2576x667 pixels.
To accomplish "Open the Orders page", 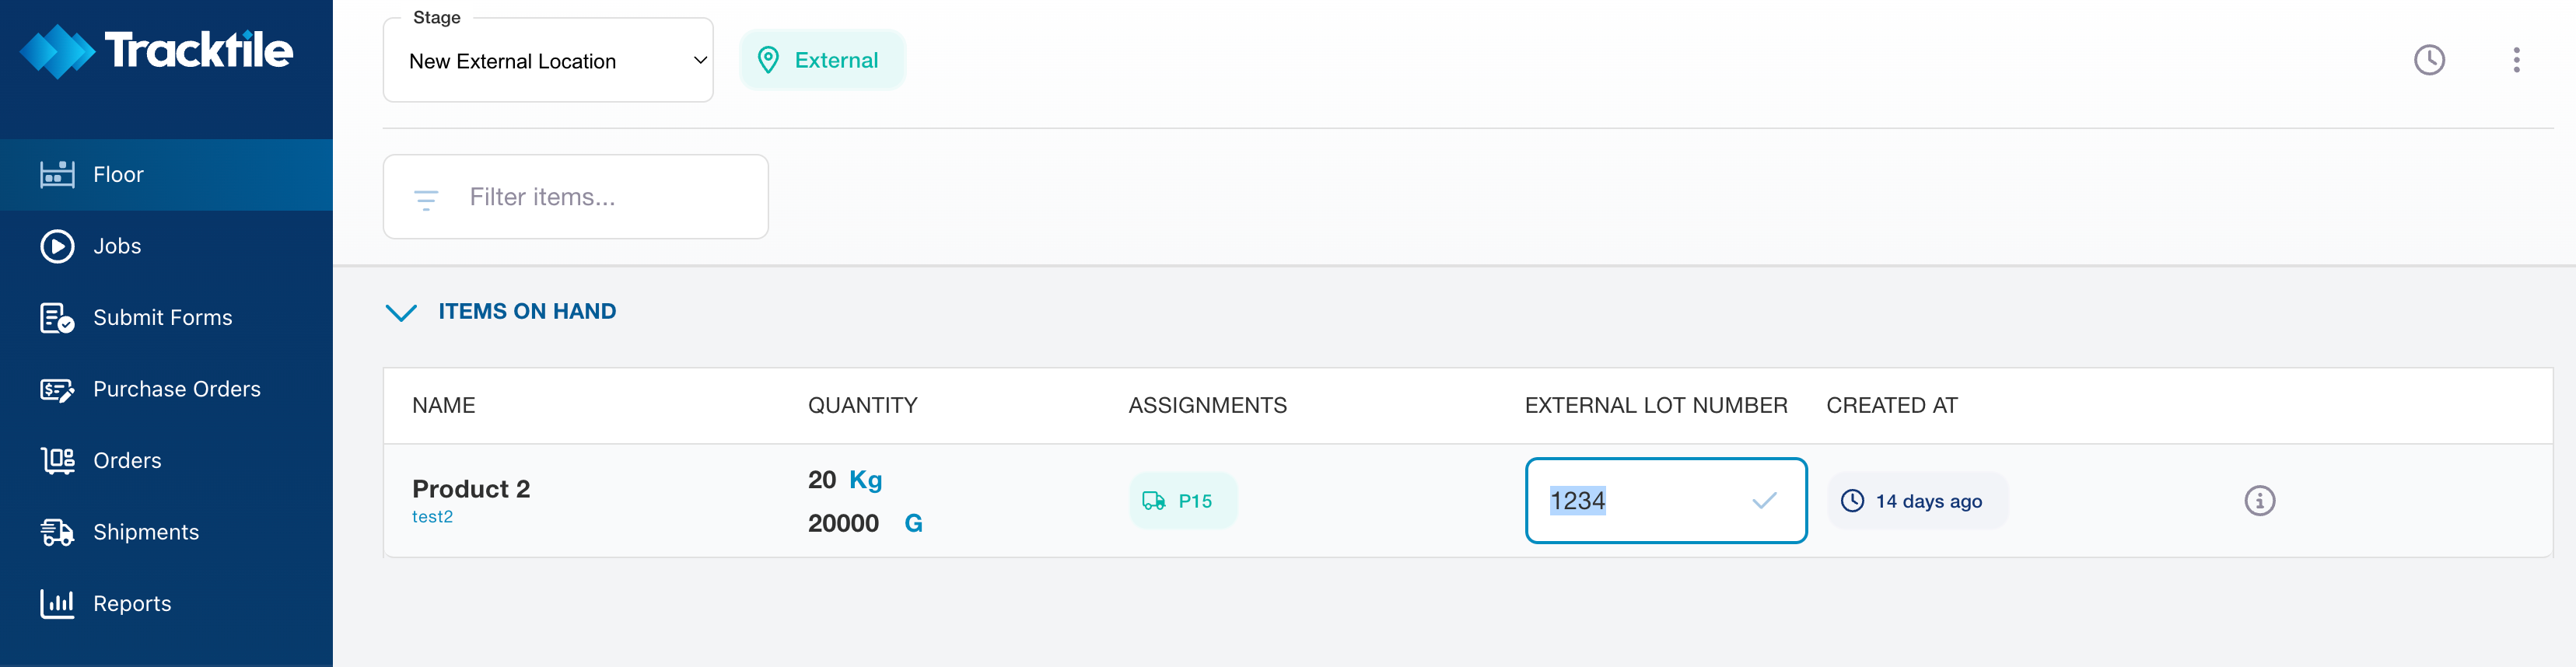I will pyautogui.click(x=127, y=461).
